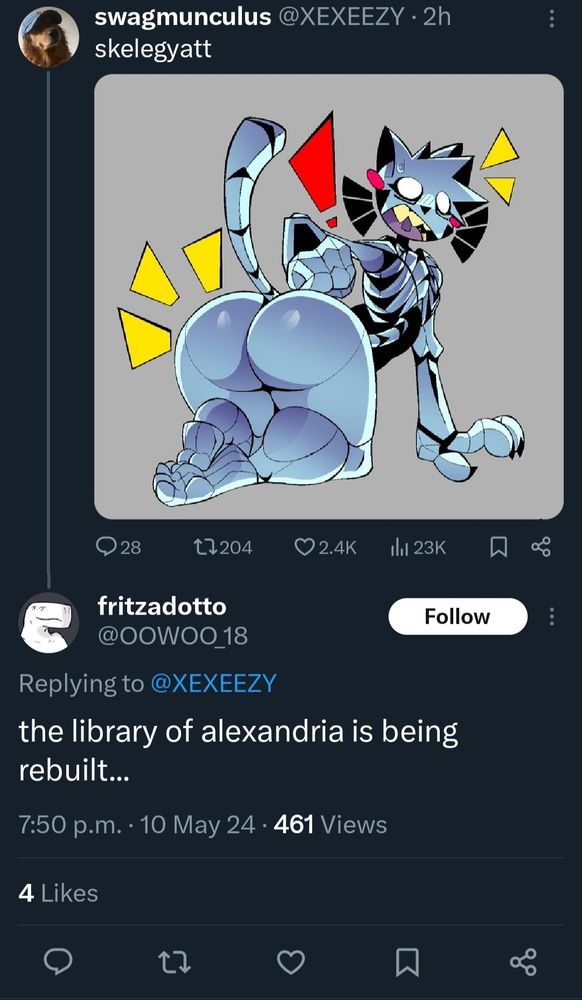The height and width of the screenshot is (1000, 582).
Task: Open fritzadotto display name profile
Action: point(162,607)
